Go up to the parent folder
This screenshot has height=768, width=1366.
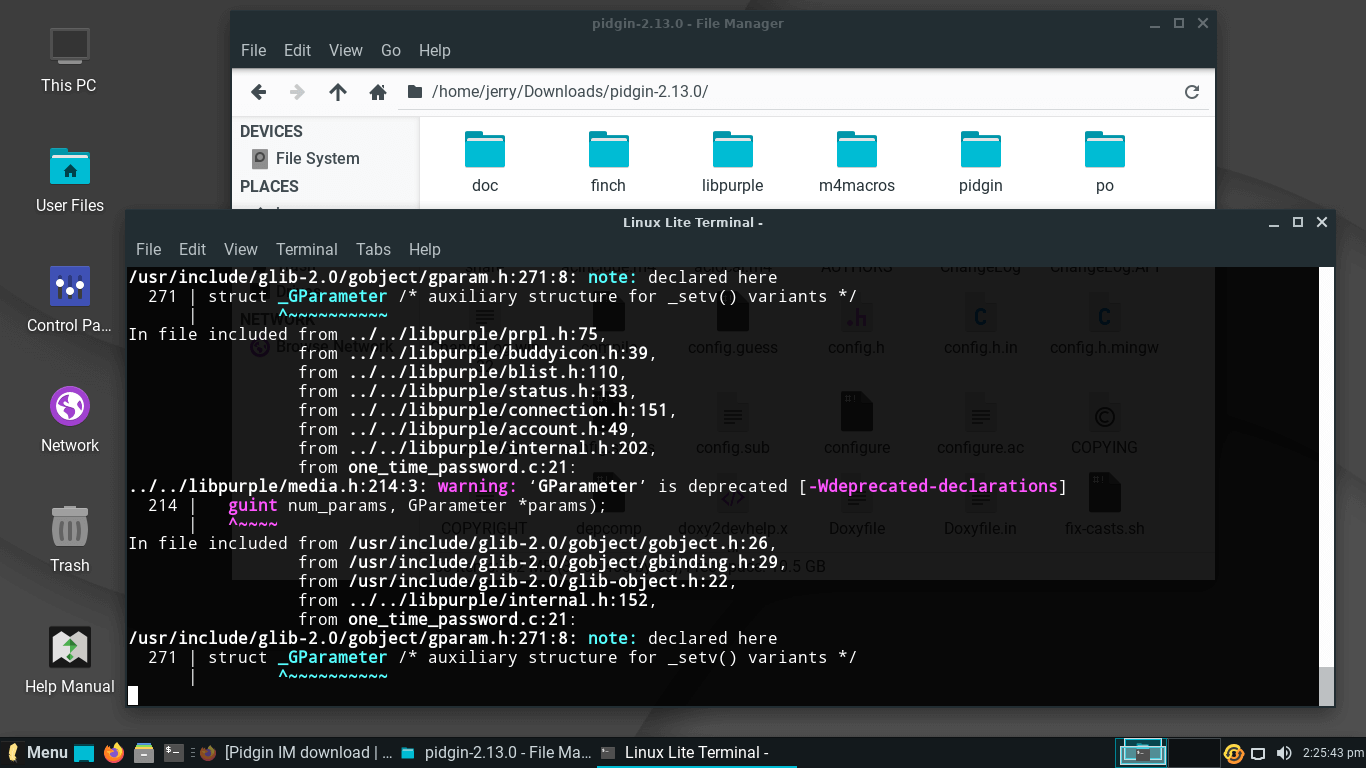point(338,92)
